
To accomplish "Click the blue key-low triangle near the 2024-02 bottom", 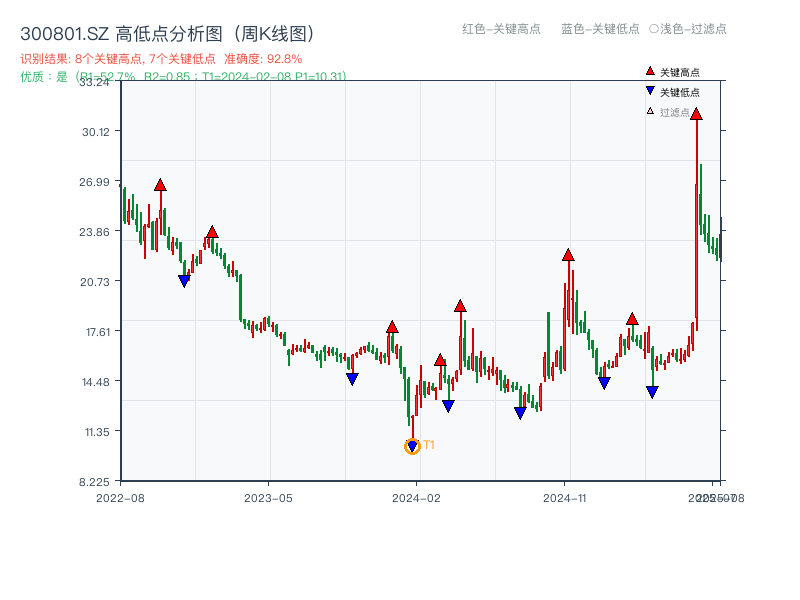I will (447, 404).
